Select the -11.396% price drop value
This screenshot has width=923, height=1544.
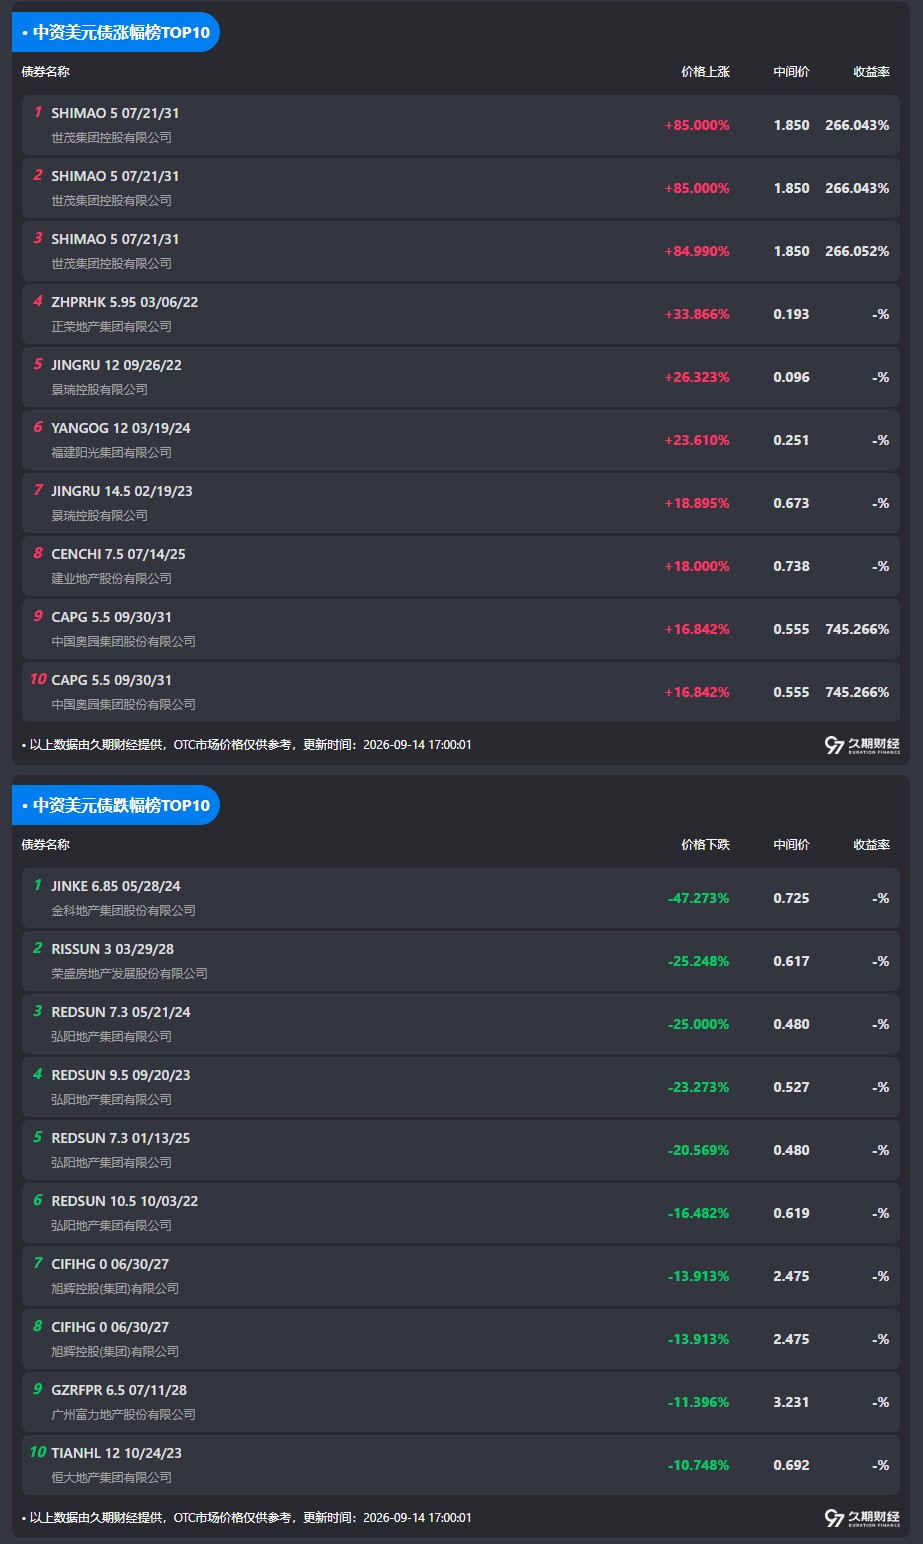click(699, 1402)
